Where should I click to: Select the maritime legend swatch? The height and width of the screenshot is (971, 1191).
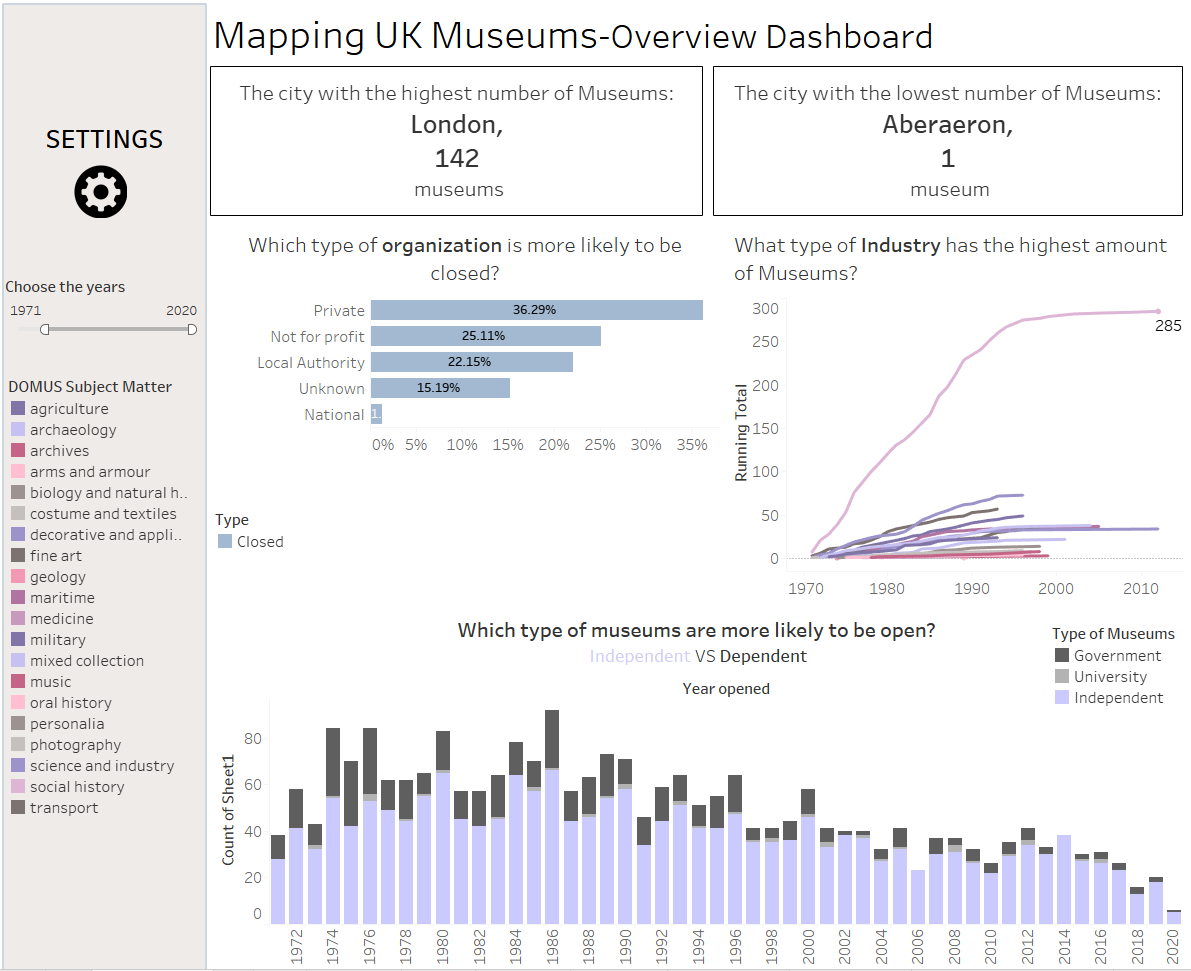pyautogui.click(x=18, y=598)
